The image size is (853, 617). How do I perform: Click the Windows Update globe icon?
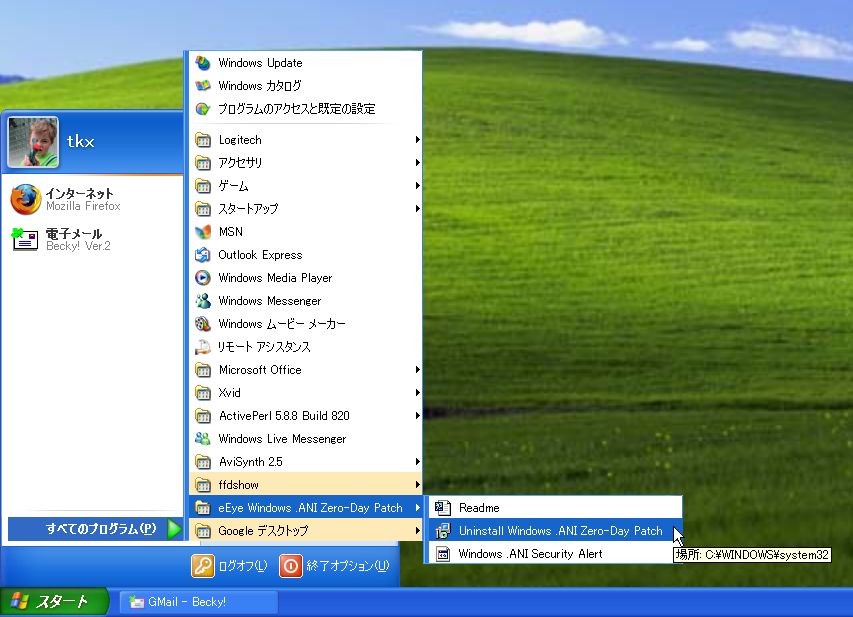(203, 63)
